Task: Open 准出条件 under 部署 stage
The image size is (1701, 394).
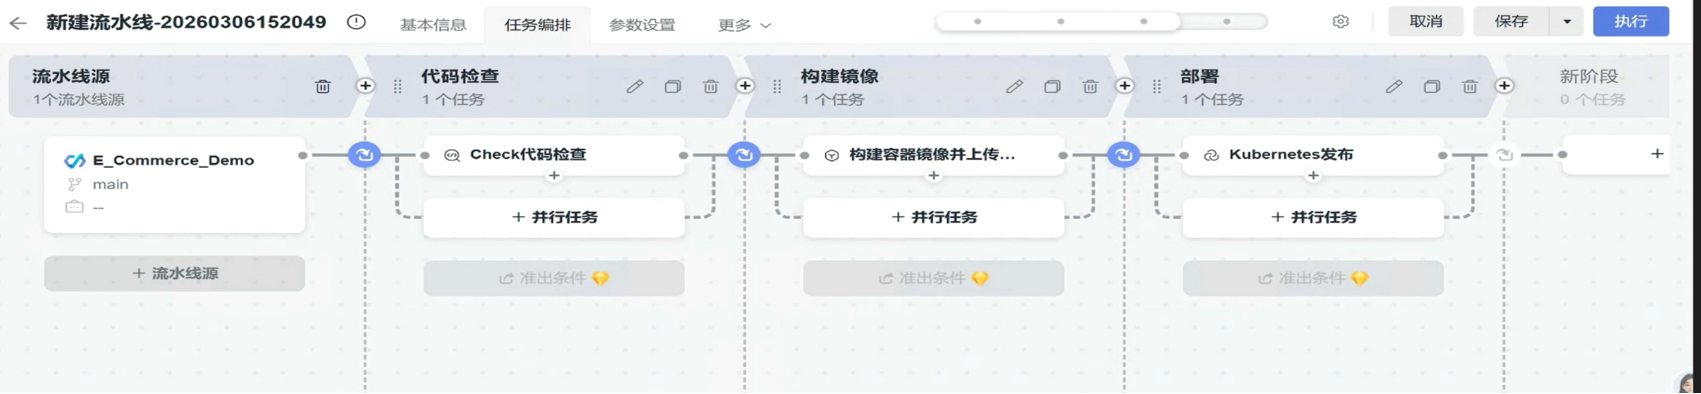Action: tap(1313, 279)
